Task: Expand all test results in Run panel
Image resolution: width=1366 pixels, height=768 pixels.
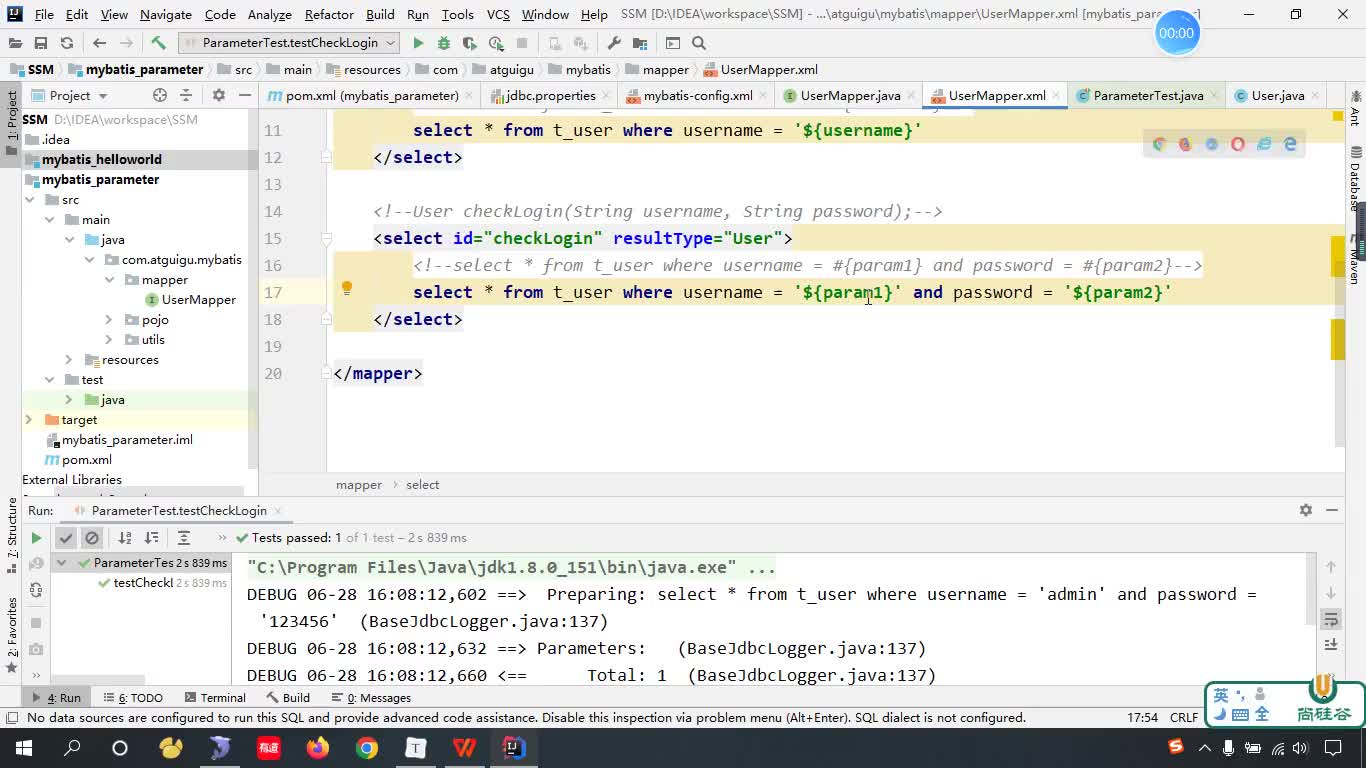Action: point(183,538)
